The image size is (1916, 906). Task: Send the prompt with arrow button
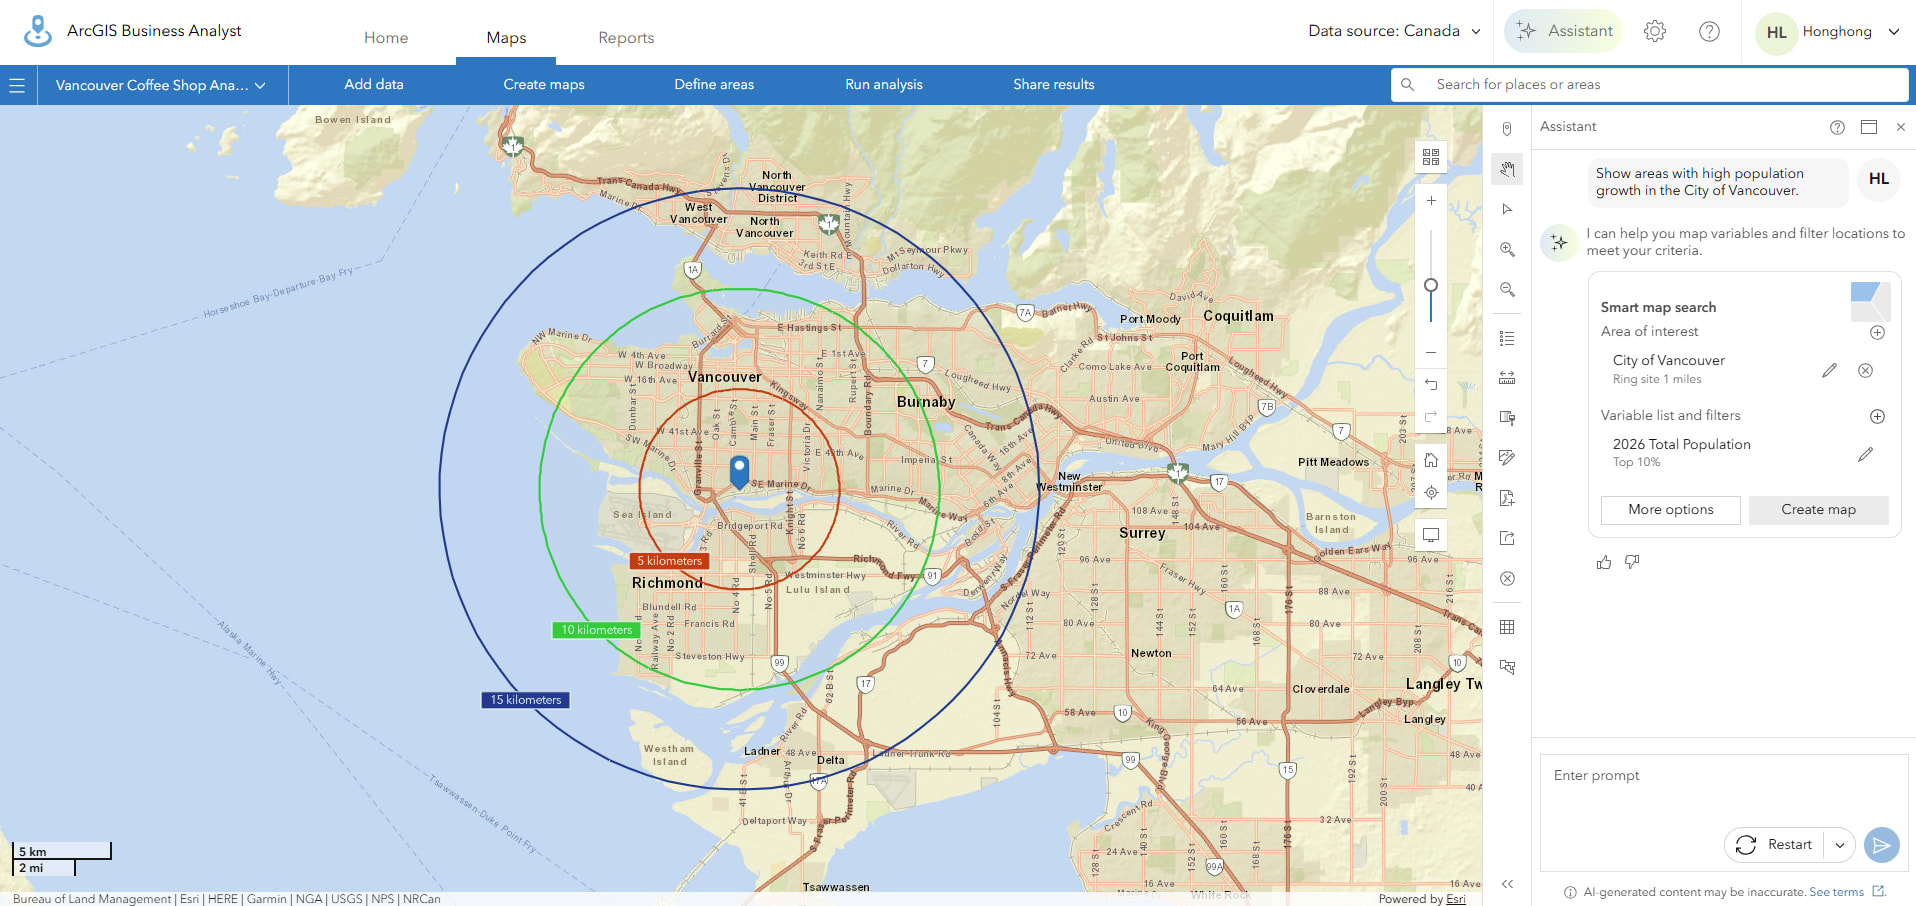pyautogui.click(x=1881, y=845)
